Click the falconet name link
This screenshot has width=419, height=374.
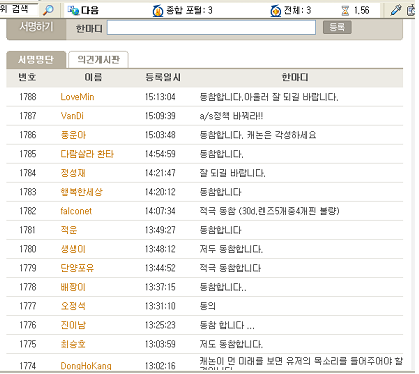pos(76,211)
